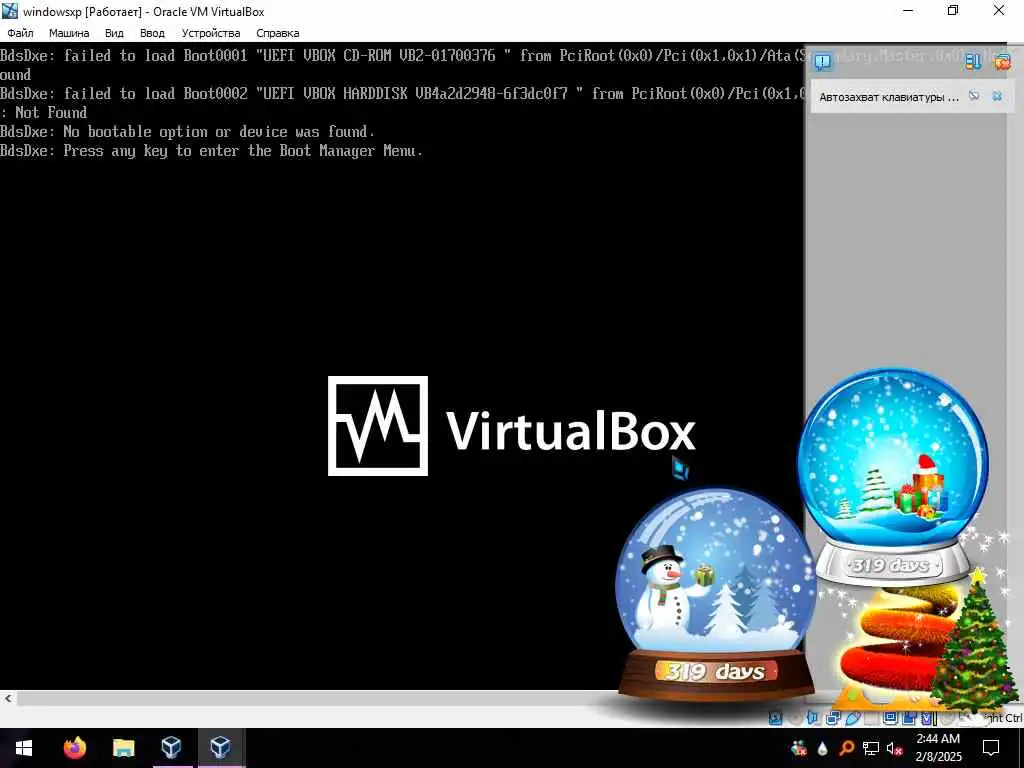The width and height of the screenshot is (1024, 768).
Task: Click the crossed-out bell icon on keyboard notification
Action: 974,96
